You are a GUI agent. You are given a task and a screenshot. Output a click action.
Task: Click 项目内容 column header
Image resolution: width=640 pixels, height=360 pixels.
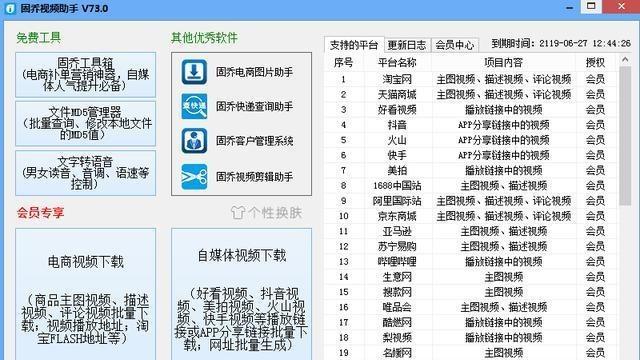[x=503, y=62]
